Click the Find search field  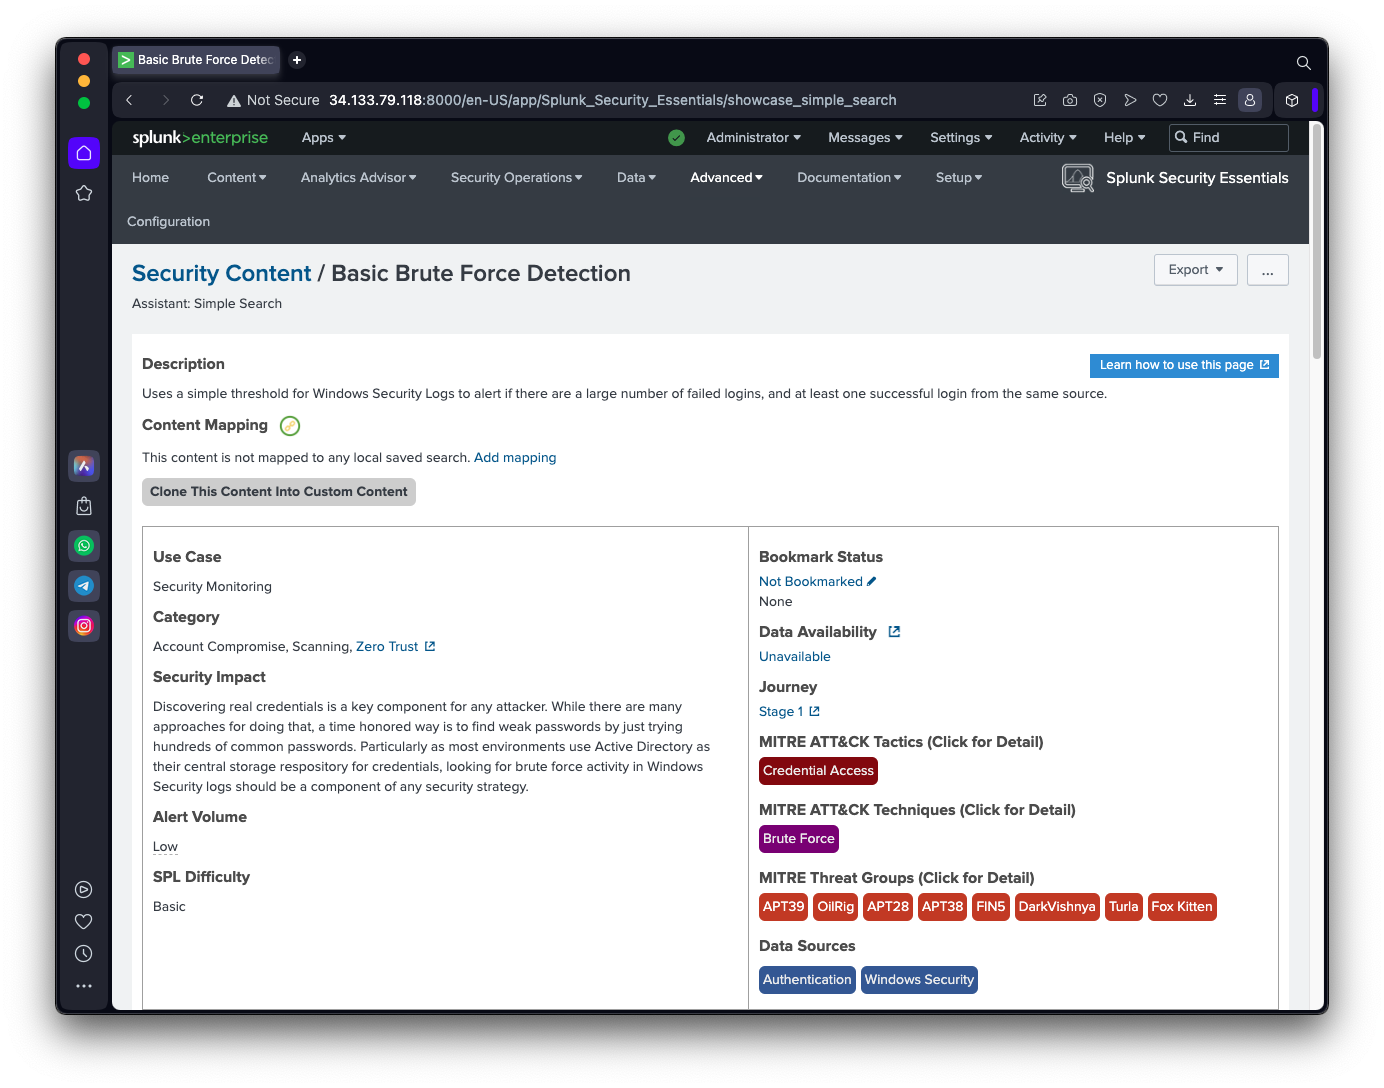[x=1229, y=138]
